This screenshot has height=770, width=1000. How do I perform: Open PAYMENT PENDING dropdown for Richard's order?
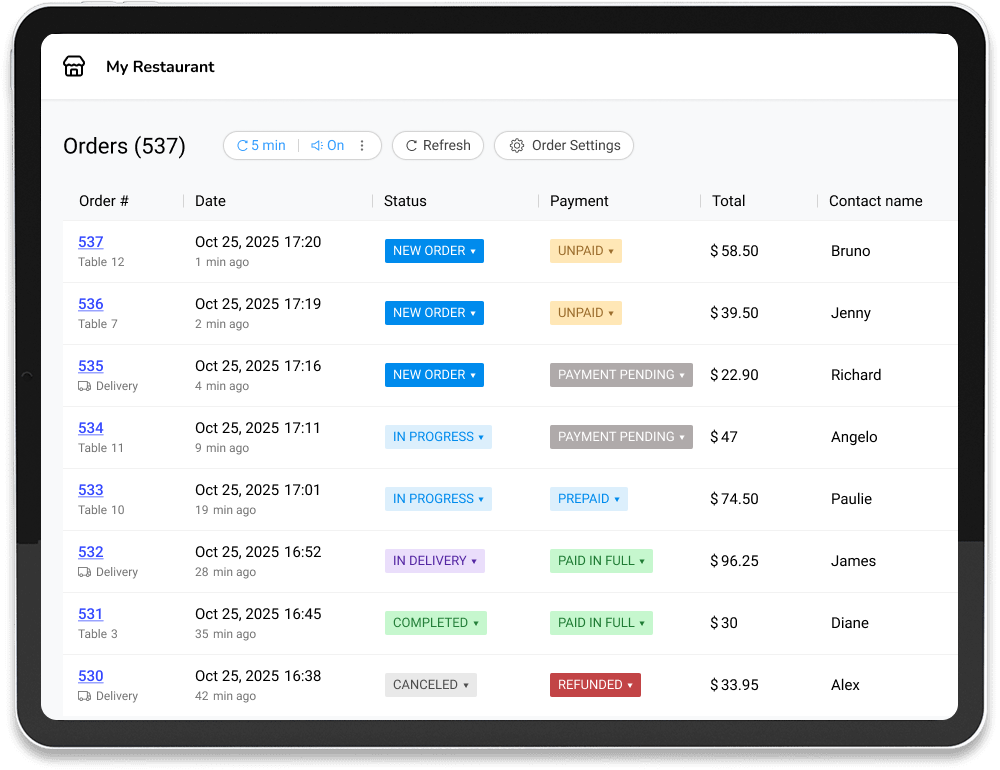pos(621,375)
